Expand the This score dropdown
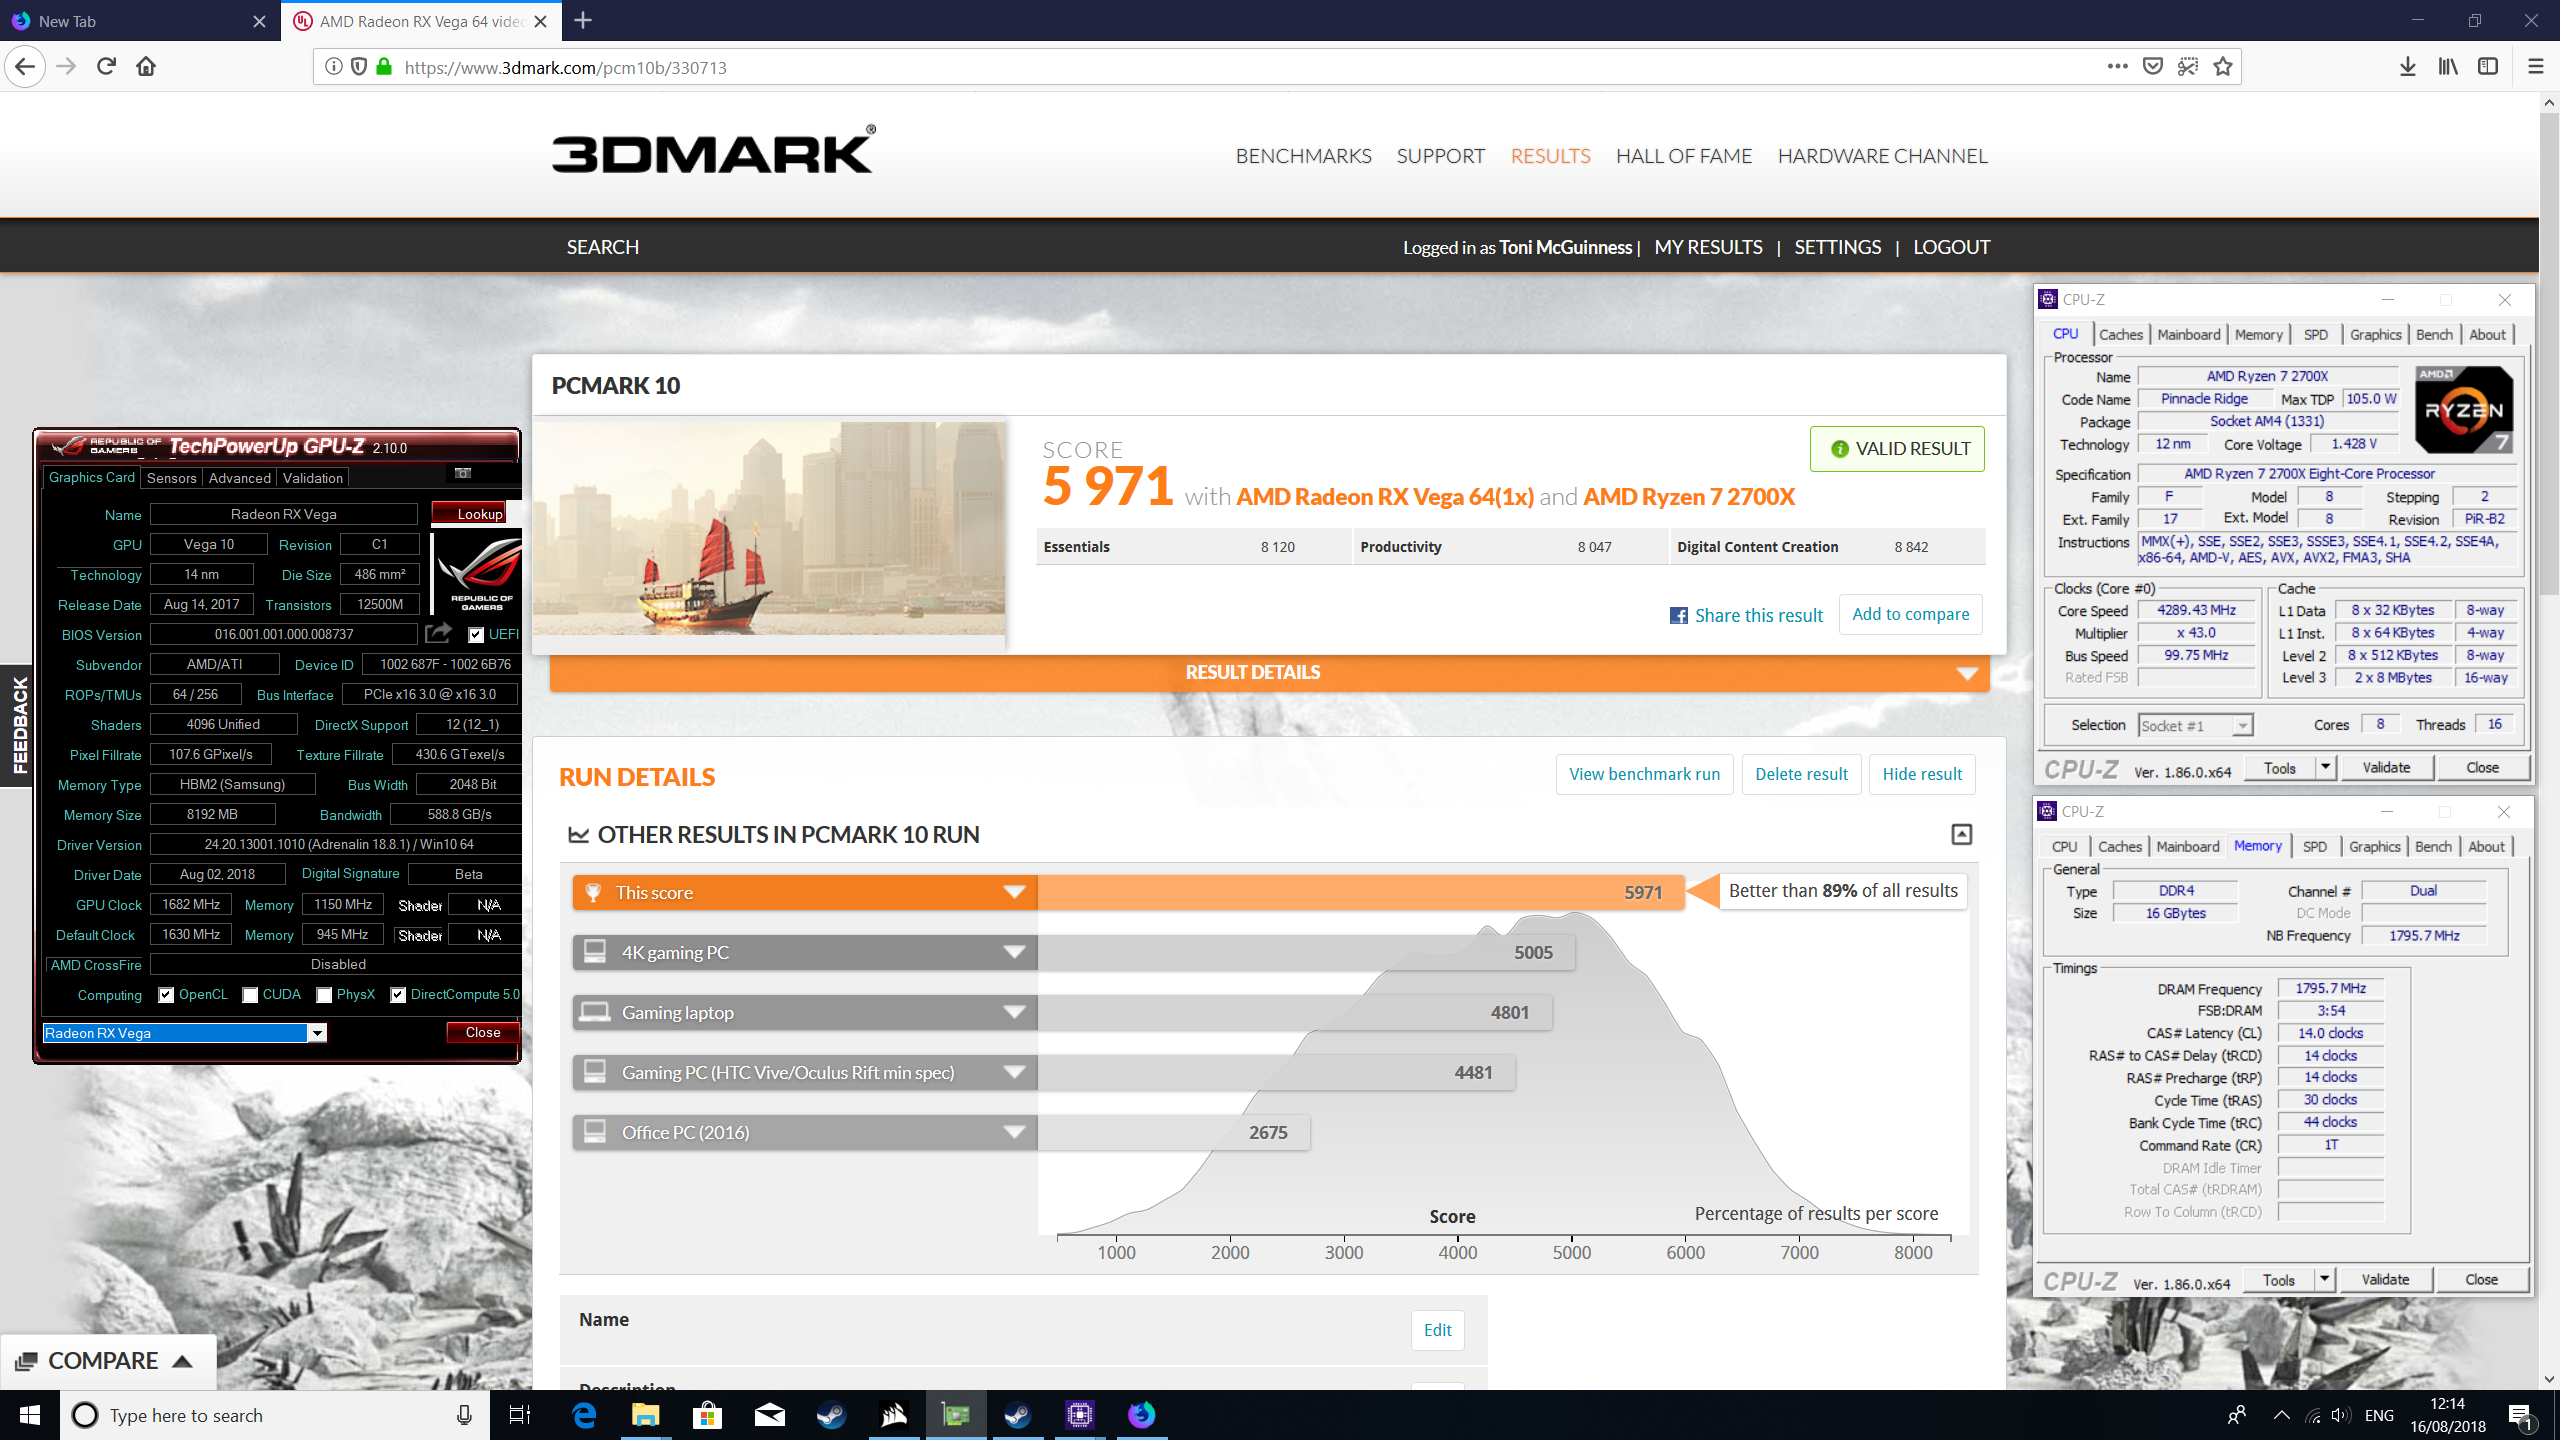 [x=1014, y=892]
